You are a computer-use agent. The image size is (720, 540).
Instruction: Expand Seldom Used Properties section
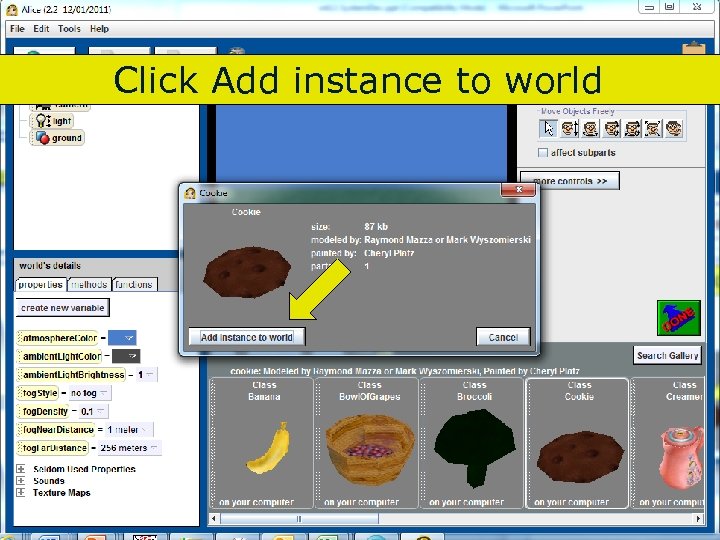(x=21, y=469)
